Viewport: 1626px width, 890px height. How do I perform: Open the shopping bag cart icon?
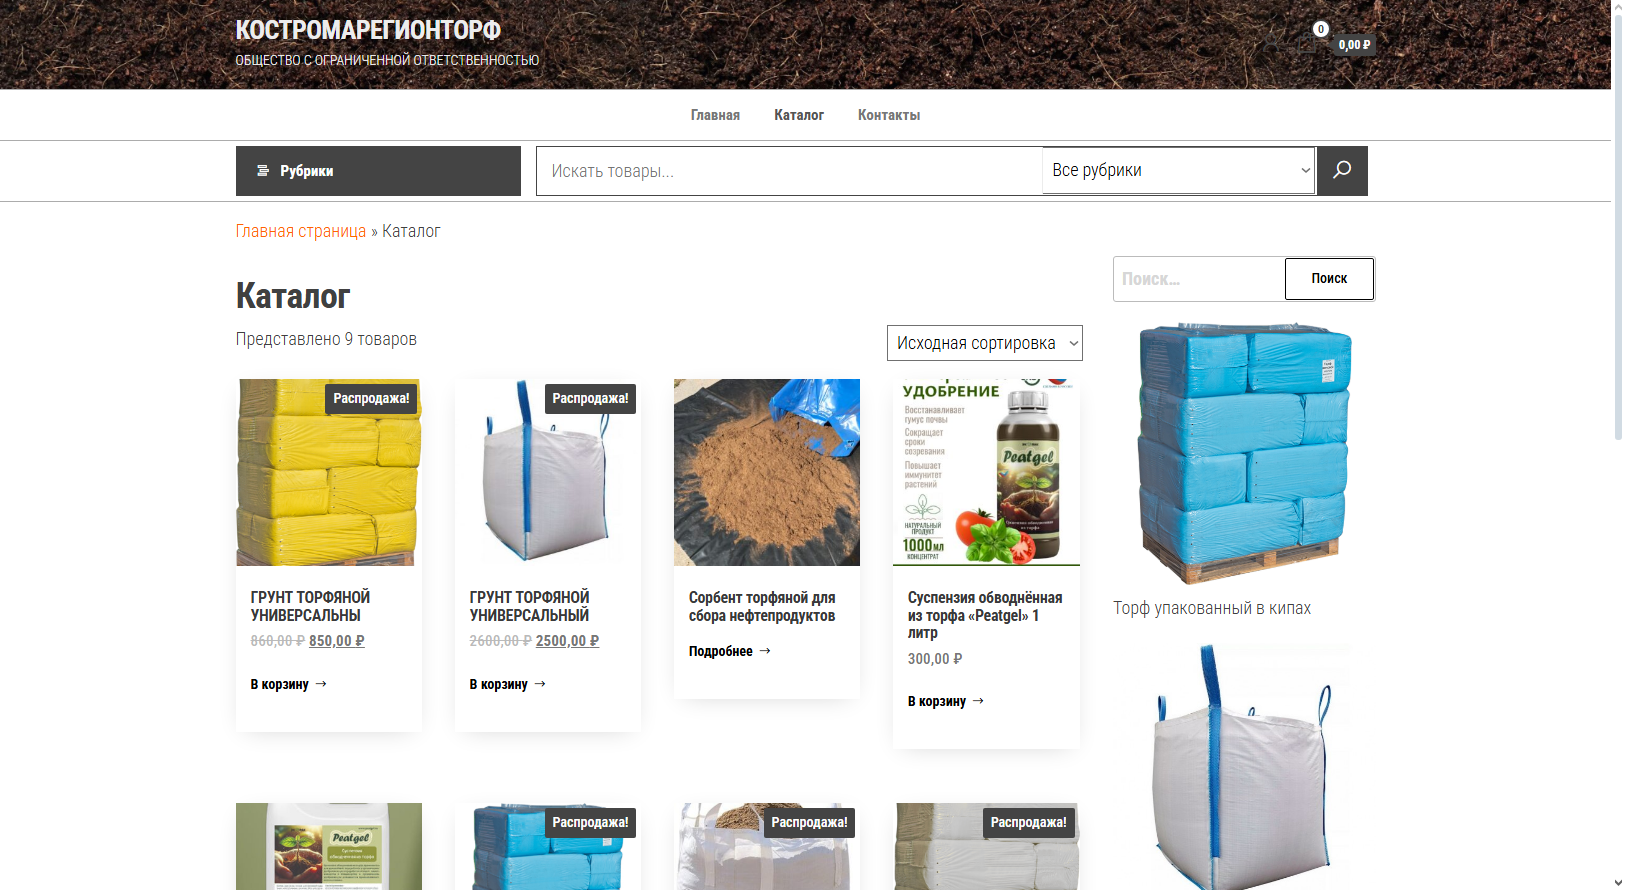pyautogui.click(x=1307, y=42)
